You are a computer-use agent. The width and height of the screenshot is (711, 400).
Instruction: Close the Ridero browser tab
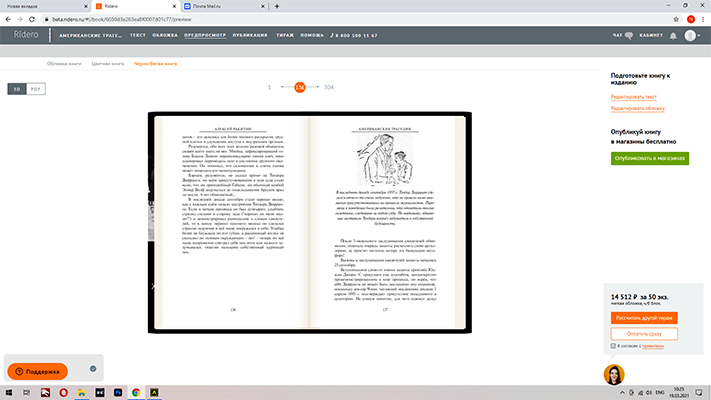coord(175,6)
